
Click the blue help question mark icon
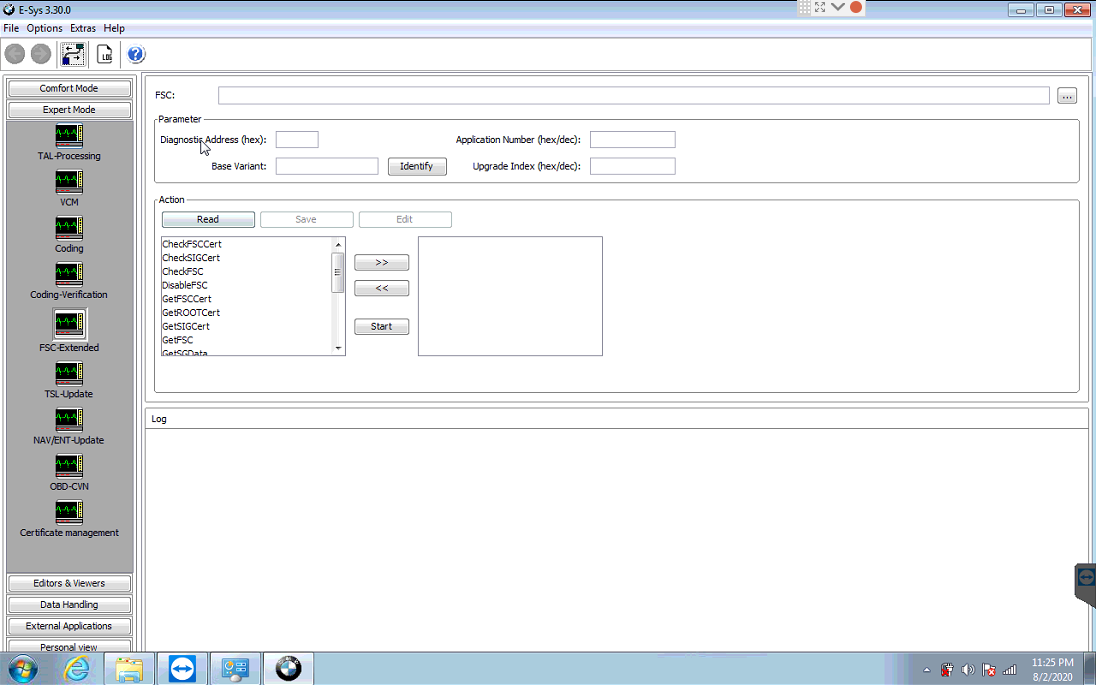[x=136, y=54]
